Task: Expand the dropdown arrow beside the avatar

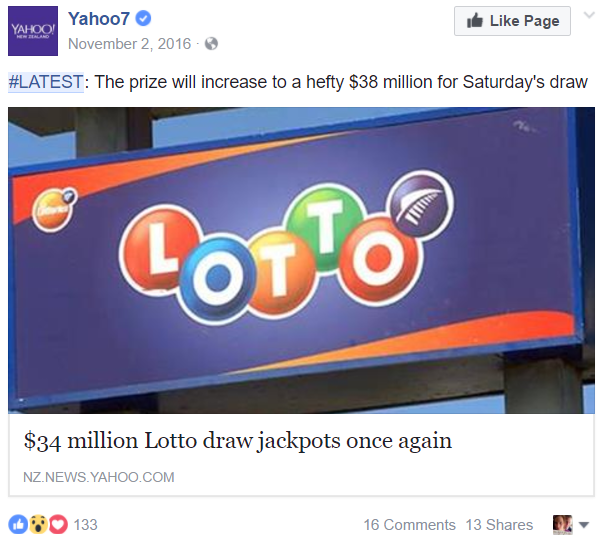Action: click(584, 525)
